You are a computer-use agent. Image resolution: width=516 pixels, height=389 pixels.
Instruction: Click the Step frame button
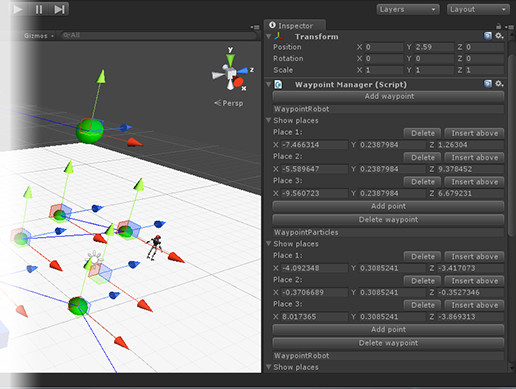click(59, 9)
